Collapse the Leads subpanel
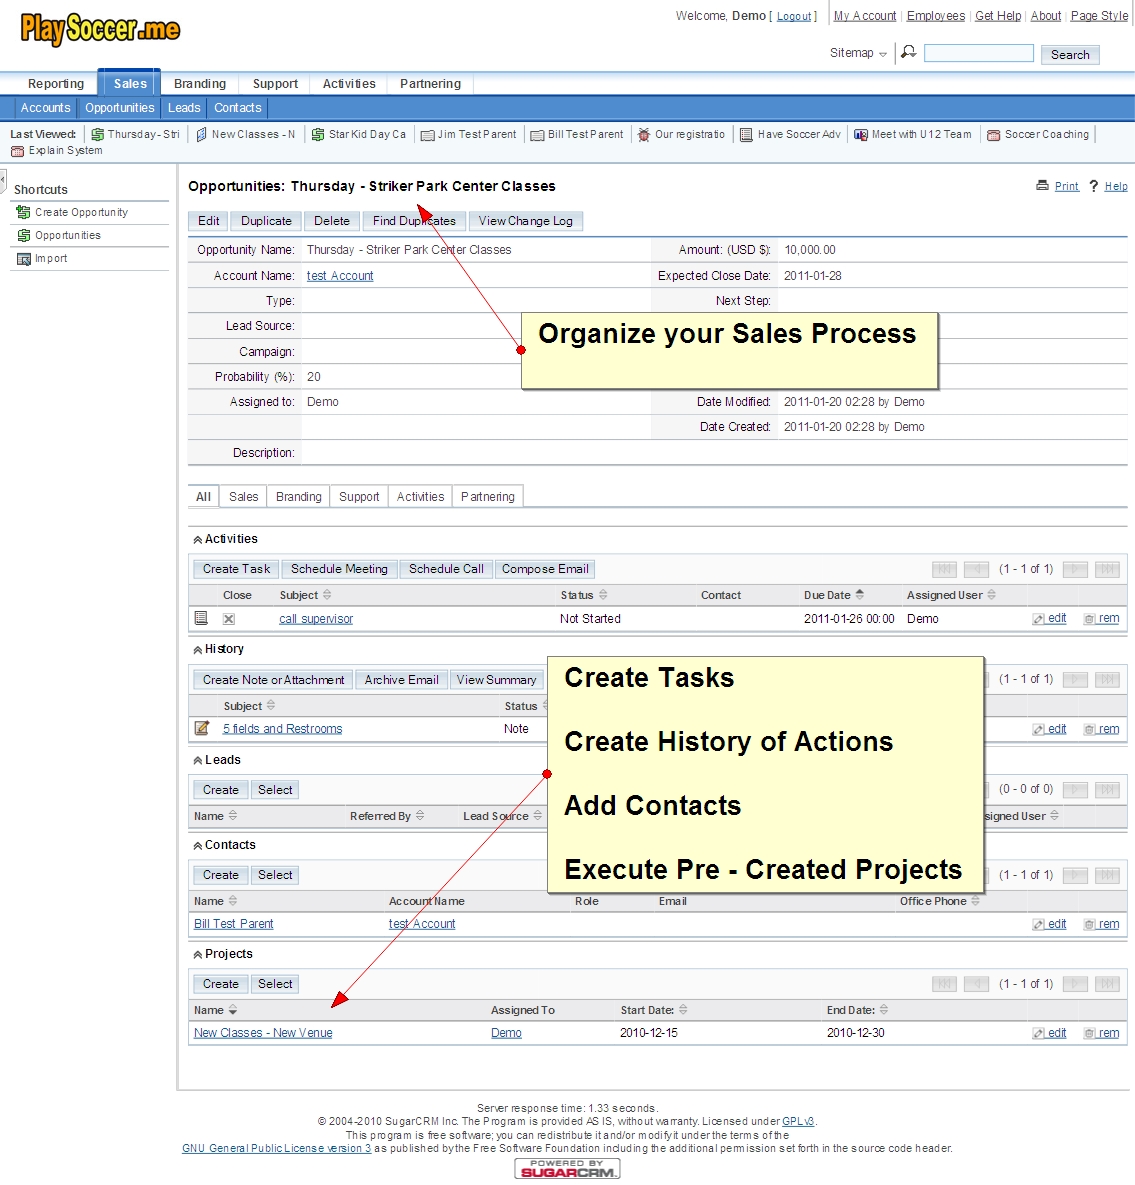 pos(198,760)
